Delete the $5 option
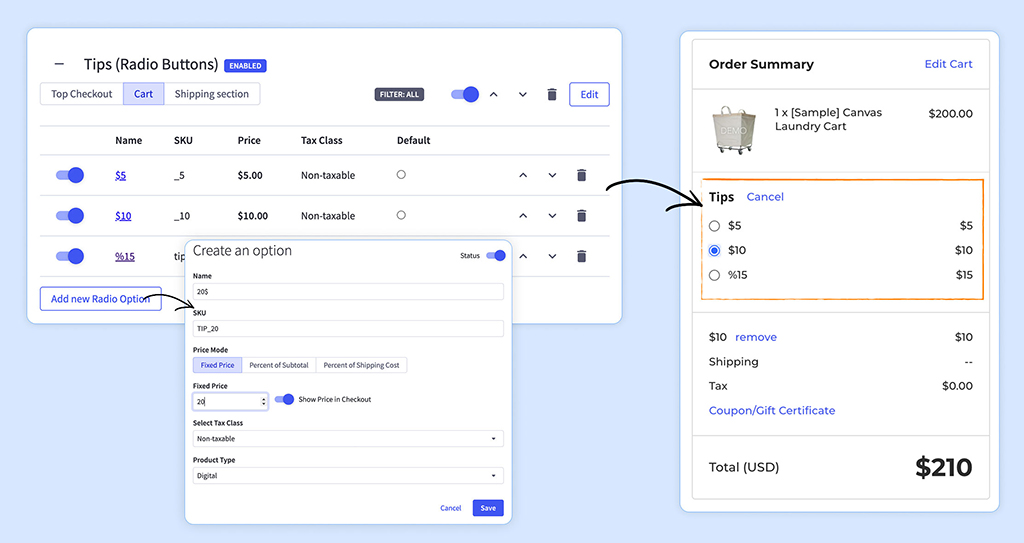 point(581,175)
